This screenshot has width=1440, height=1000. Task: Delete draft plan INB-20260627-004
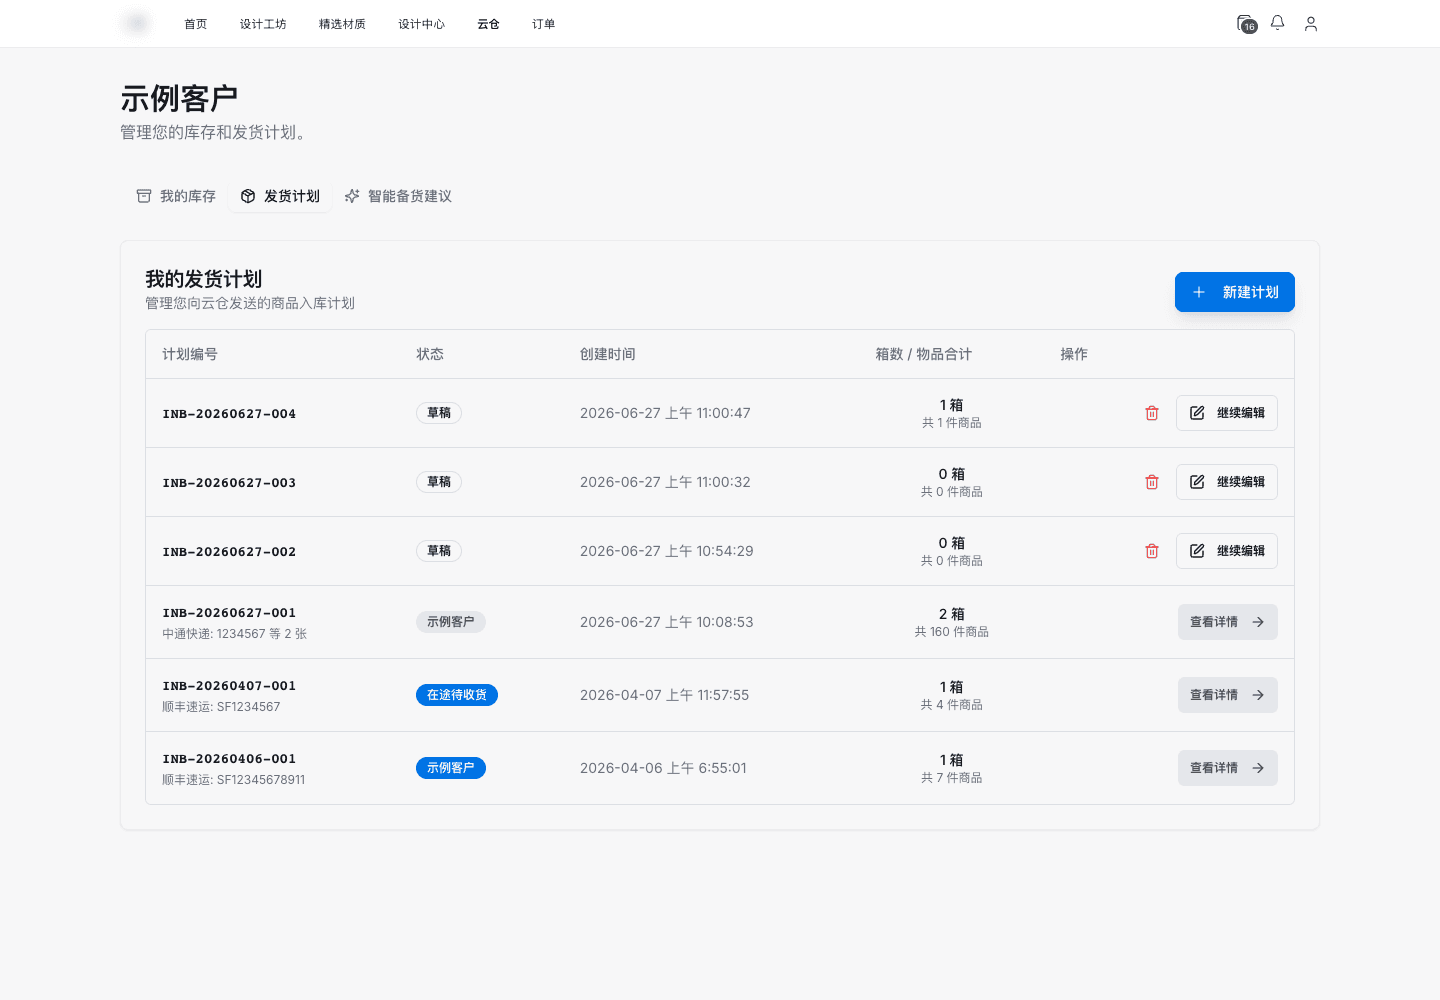pyautogui.click(x=1152, y=413)
